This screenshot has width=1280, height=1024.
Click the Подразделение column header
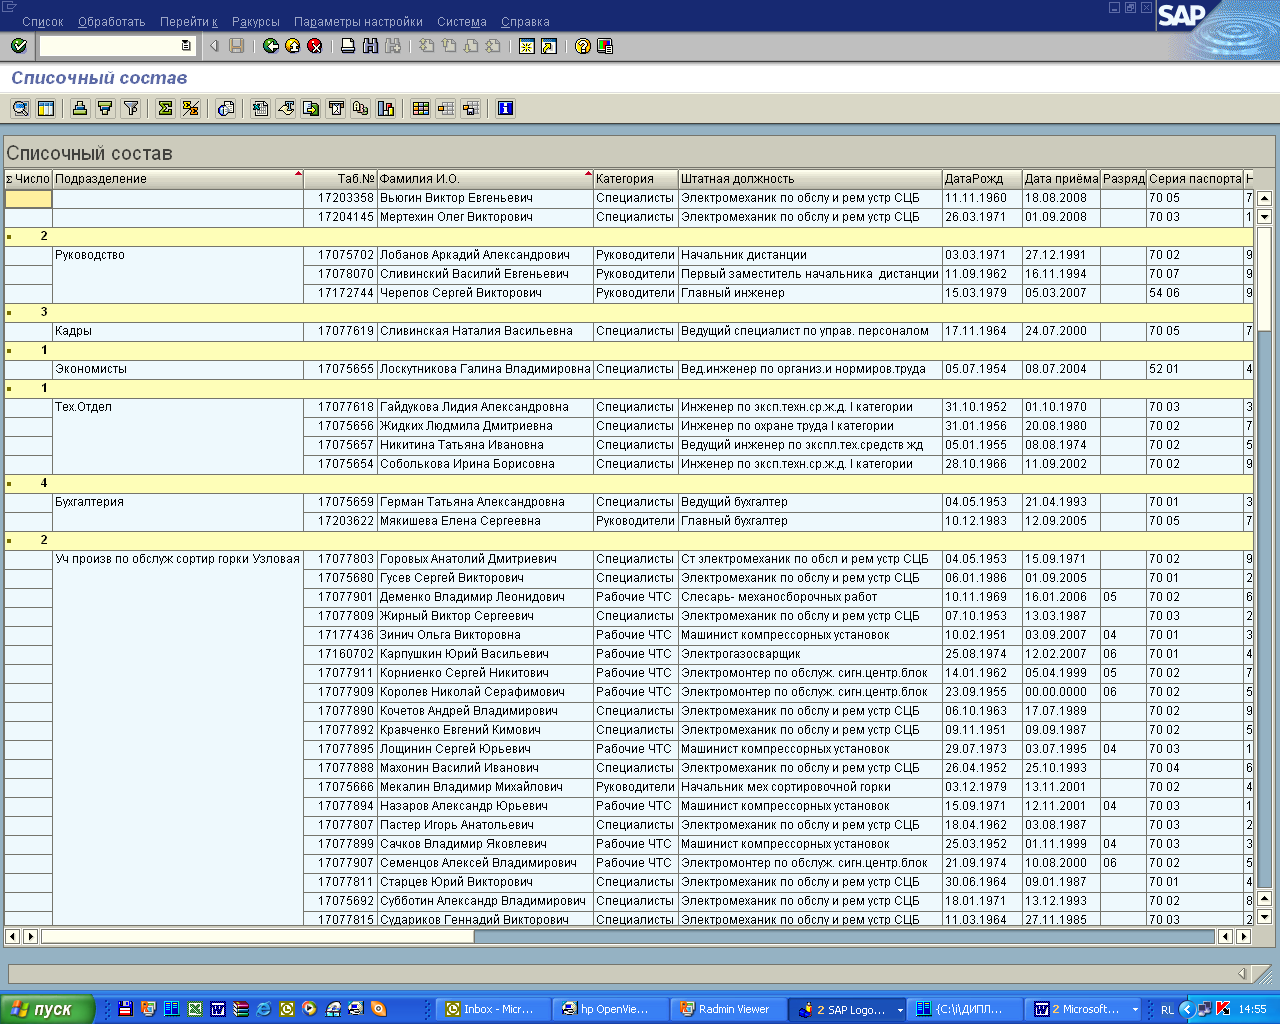(x=178, y=179)
